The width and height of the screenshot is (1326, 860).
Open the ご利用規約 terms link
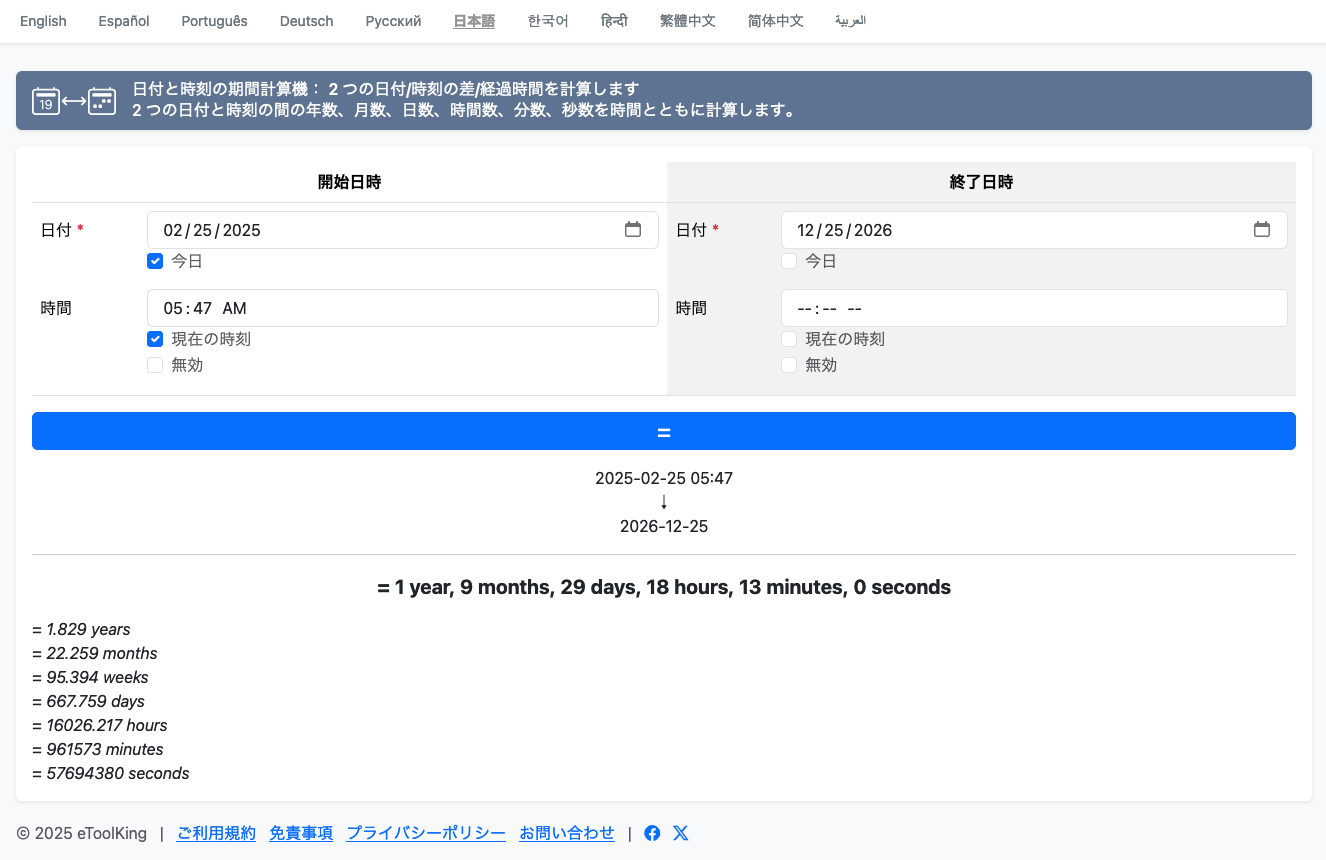pos(216,833)
